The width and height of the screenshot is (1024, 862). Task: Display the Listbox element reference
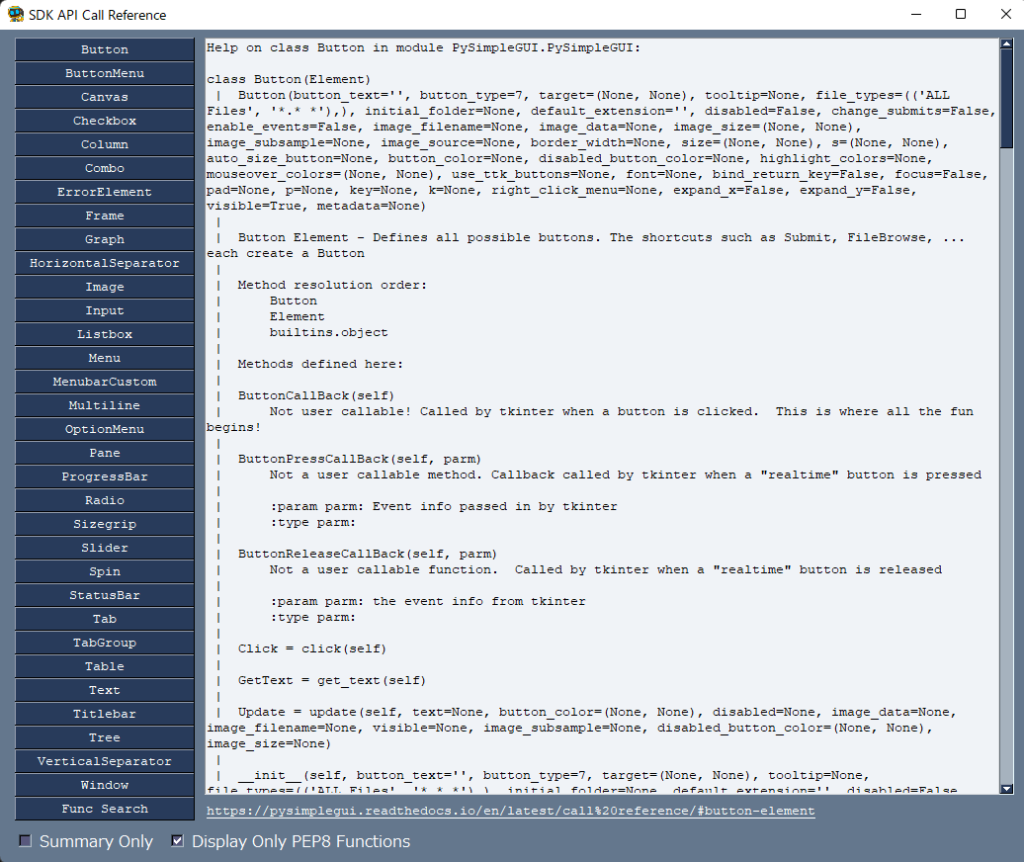[105, 334]
